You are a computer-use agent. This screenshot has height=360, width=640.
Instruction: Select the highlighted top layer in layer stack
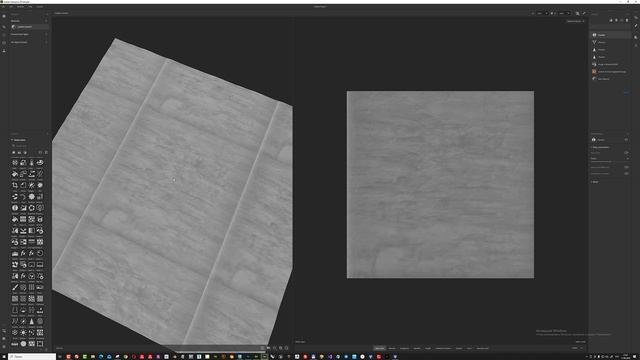pyautogui.click(x=610, y=35)
